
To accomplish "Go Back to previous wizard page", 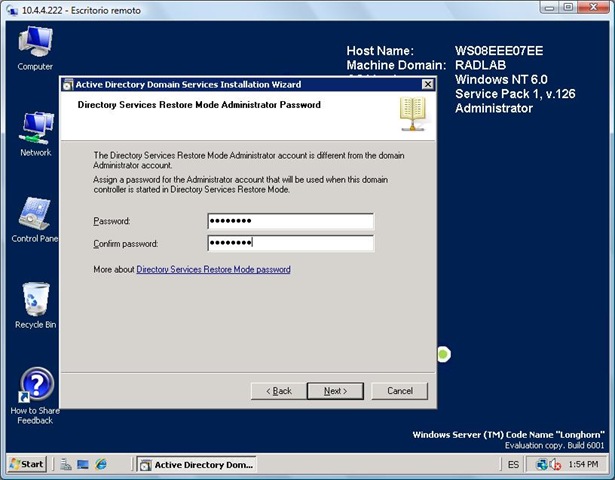I will click(277, 390).
